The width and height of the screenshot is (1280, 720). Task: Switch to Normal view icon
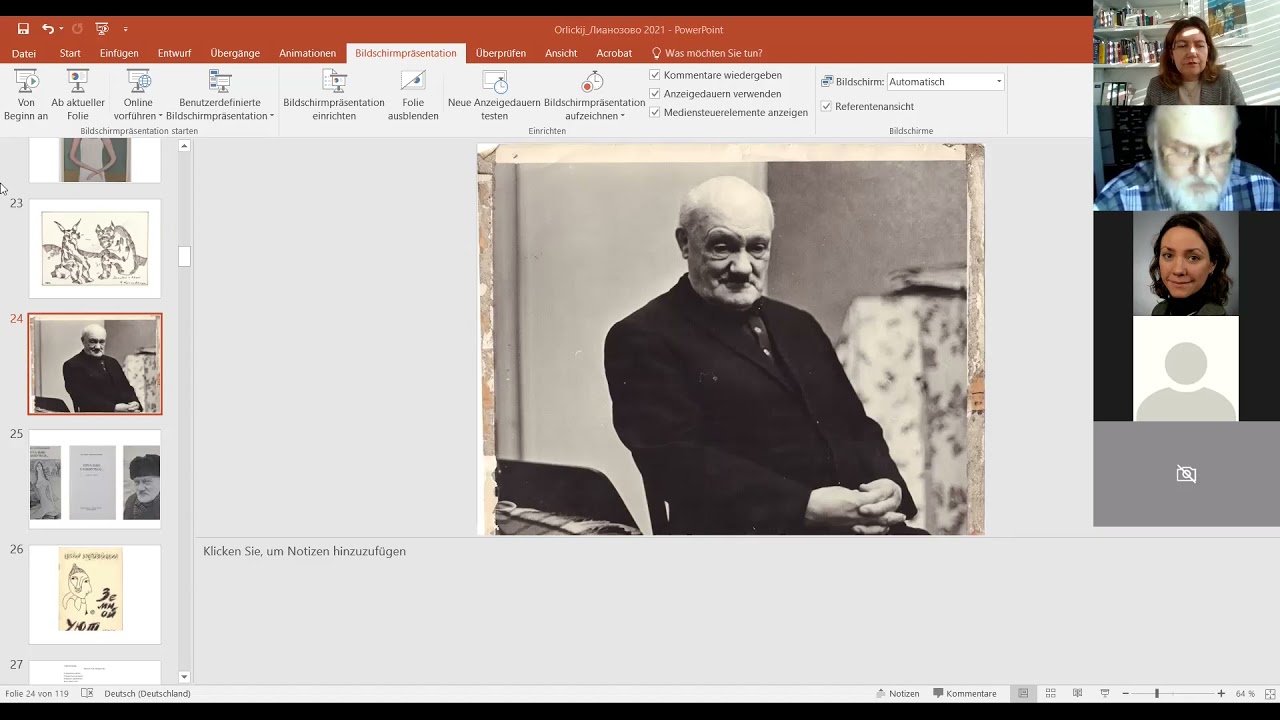click(1023, 693)
